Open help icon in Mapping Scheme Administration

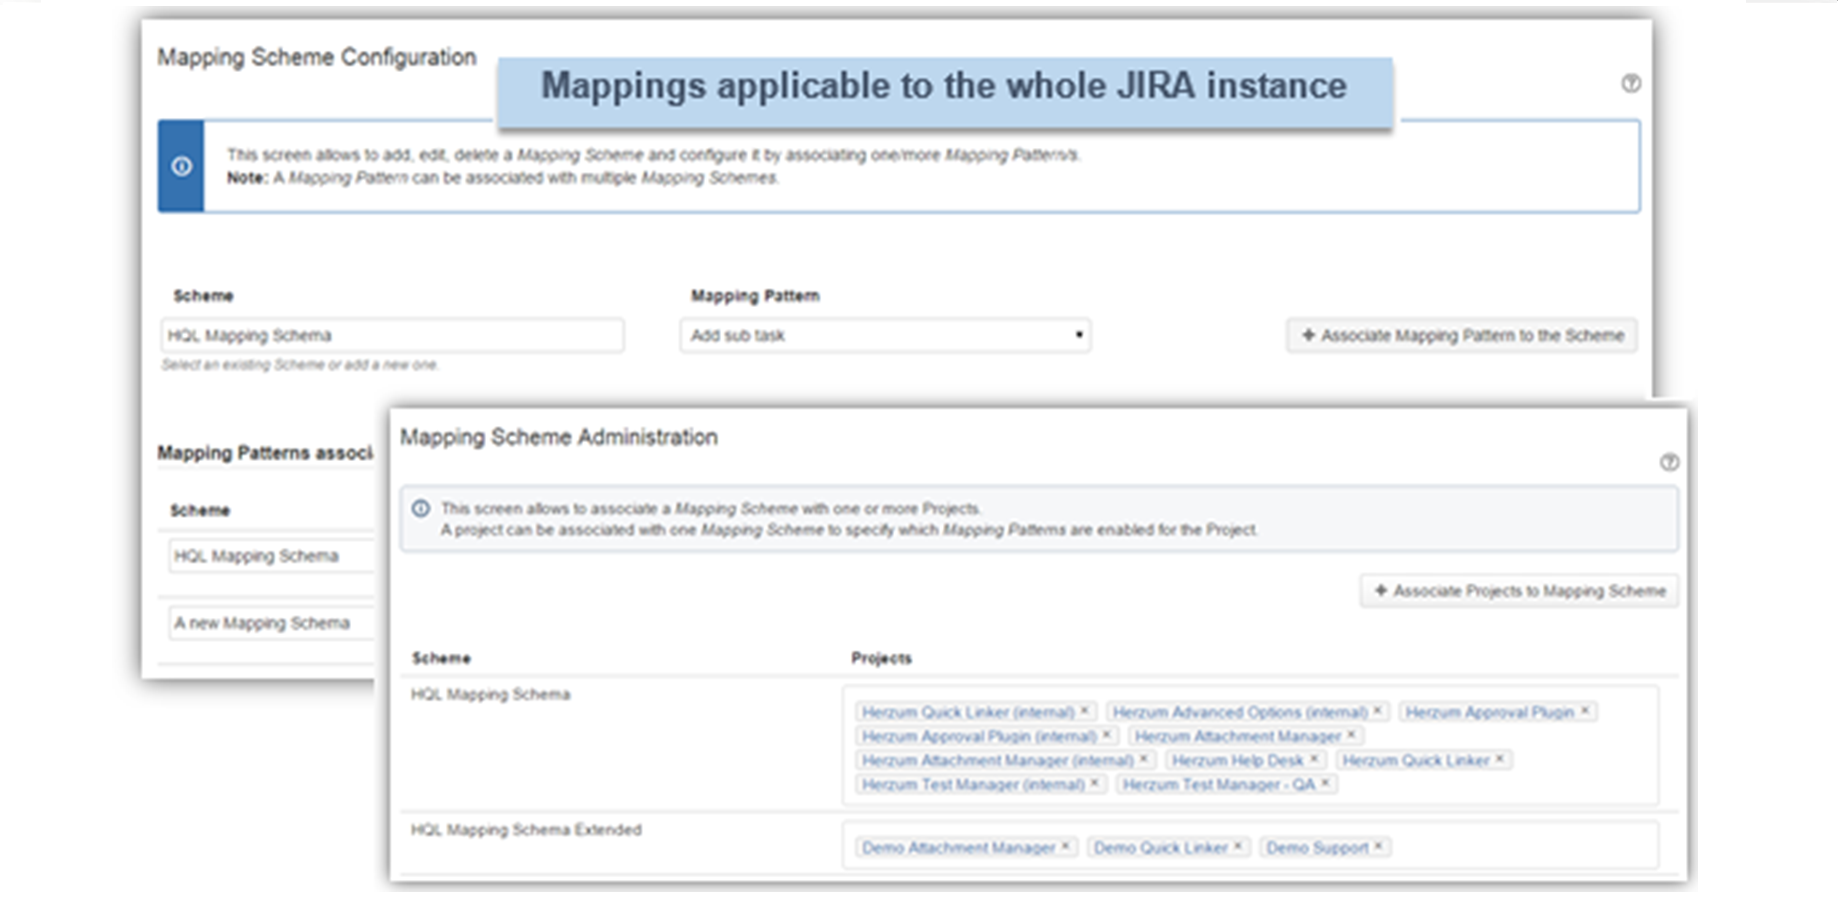coord(1669,462)
